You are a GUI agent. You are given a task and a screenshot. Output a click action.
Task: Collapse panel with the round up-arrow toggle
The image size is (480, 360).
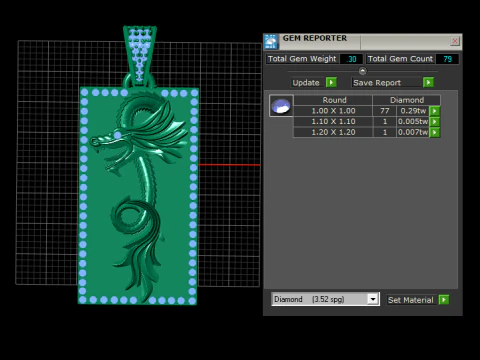click(x=363, y=71)
